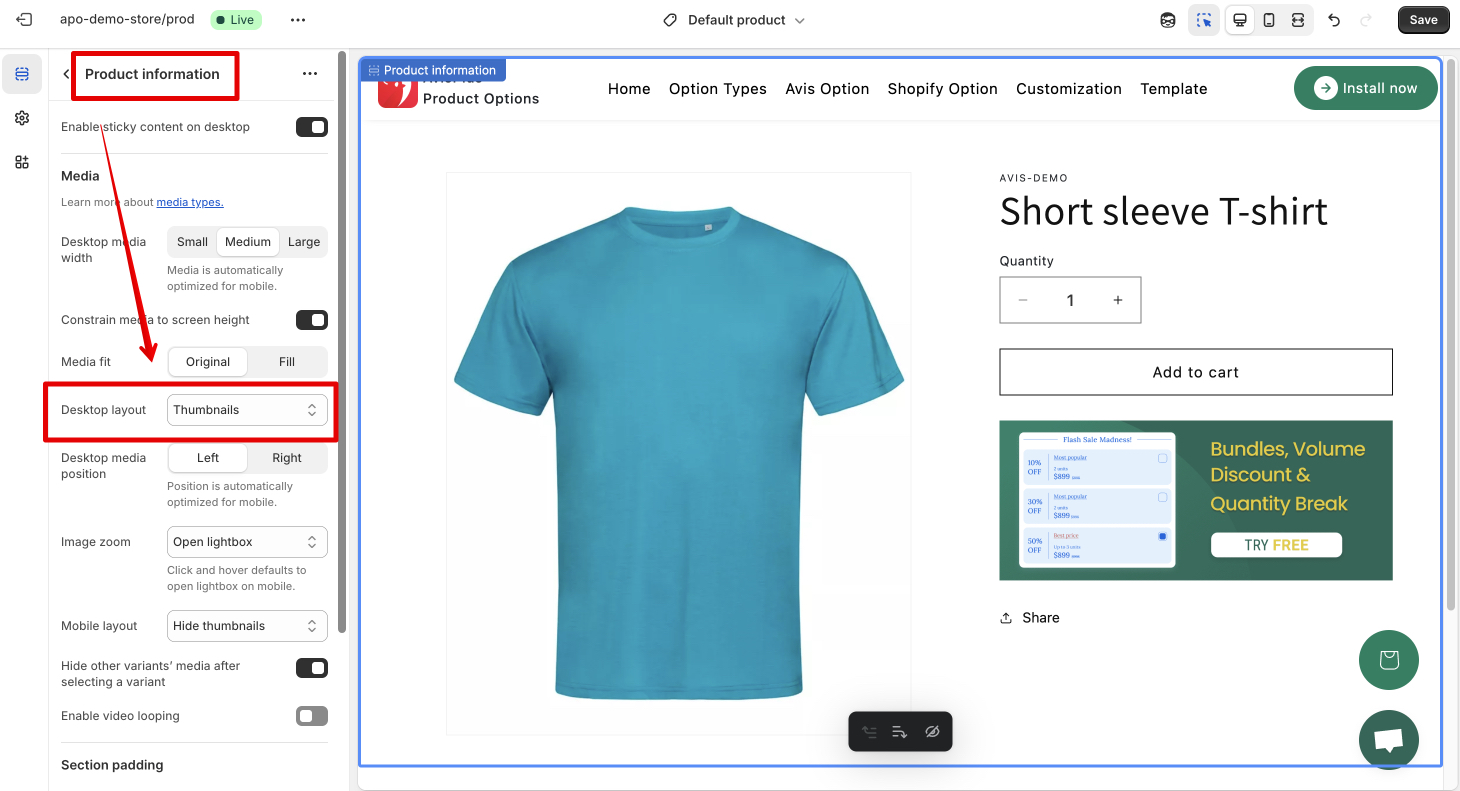Open the Image zoom dropdown
This screenshot has height=791, width=1460.
[x=247, y=542]
